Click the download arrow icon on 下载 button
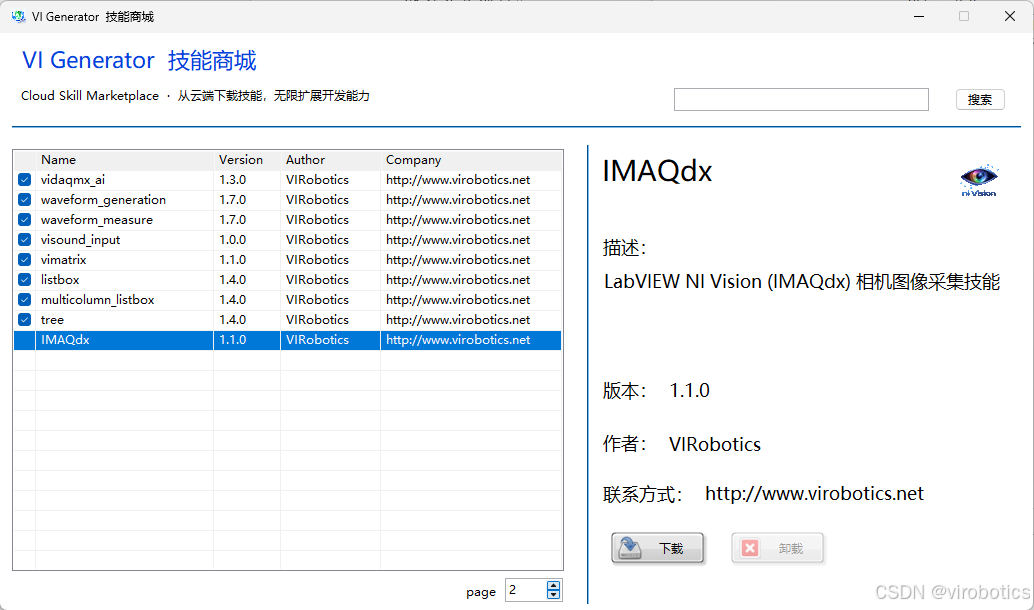 coord(630,547)
